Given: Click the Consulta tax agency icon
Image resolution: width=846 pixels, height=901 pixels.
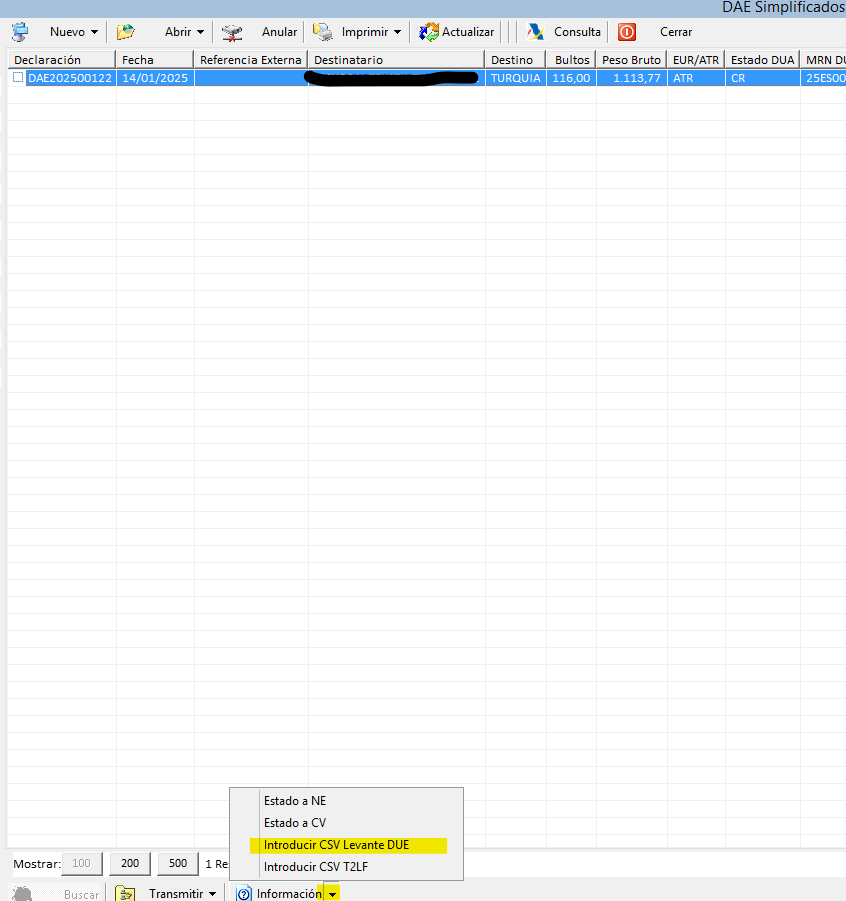Looking at the screenshot, I should click(x=536, y=32).
